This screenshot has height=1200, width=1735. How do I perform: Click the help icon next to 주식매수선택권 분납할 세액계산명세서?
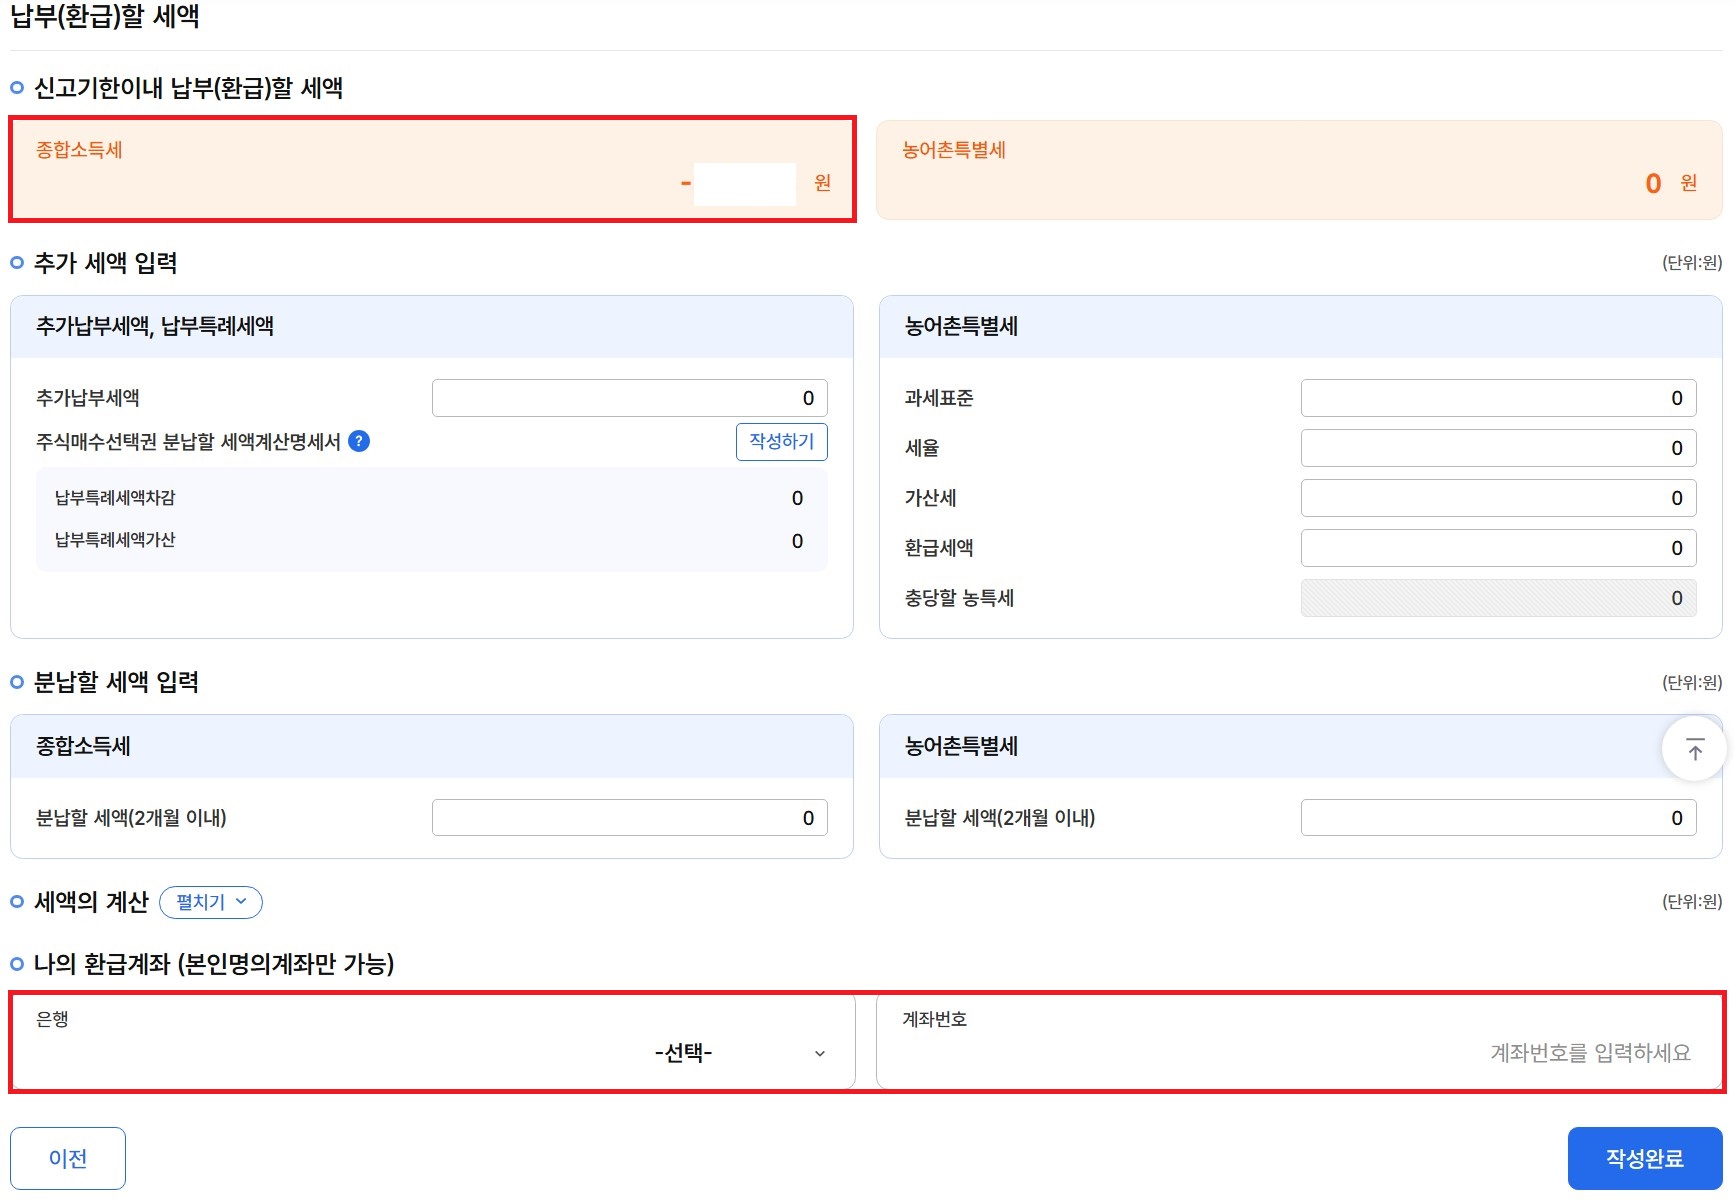[359, 441]
